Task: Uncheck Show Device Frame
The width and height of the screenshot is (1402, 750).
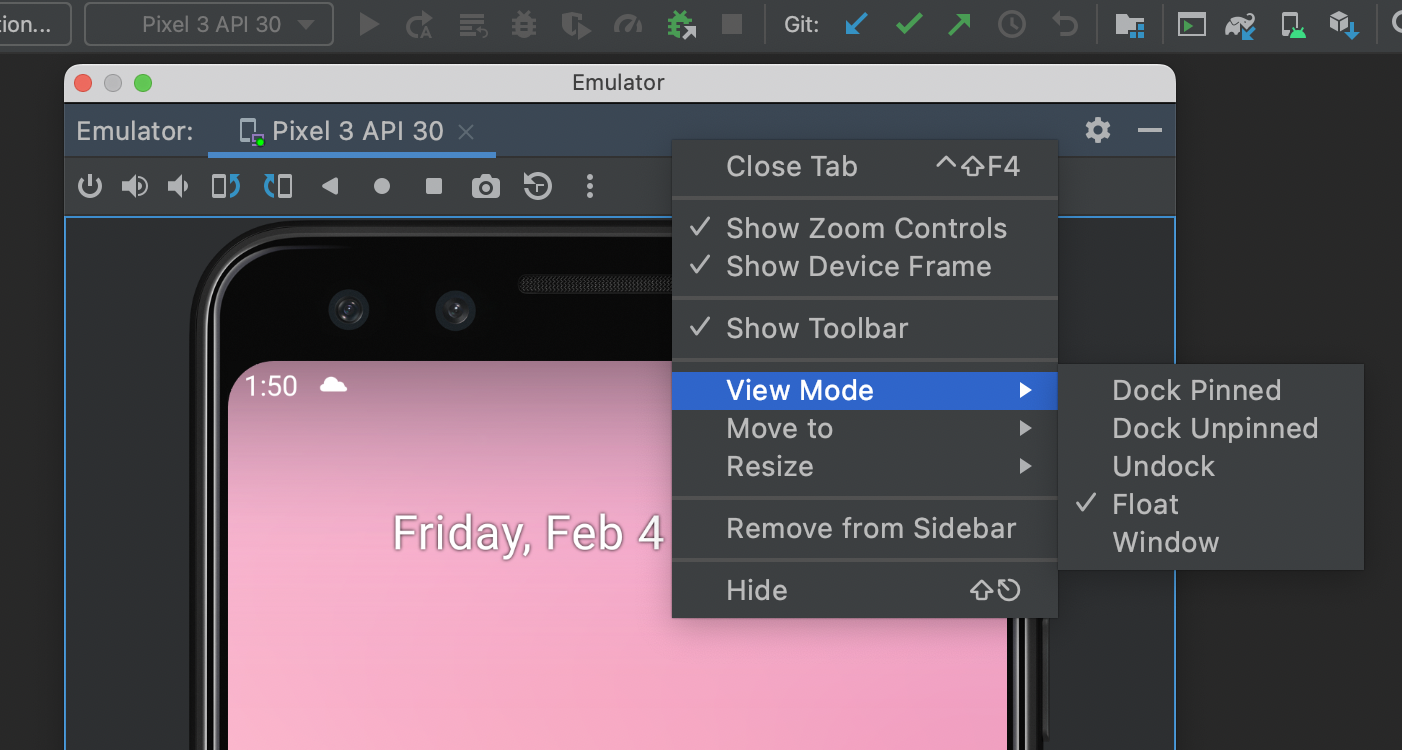Action: (865, 266)
